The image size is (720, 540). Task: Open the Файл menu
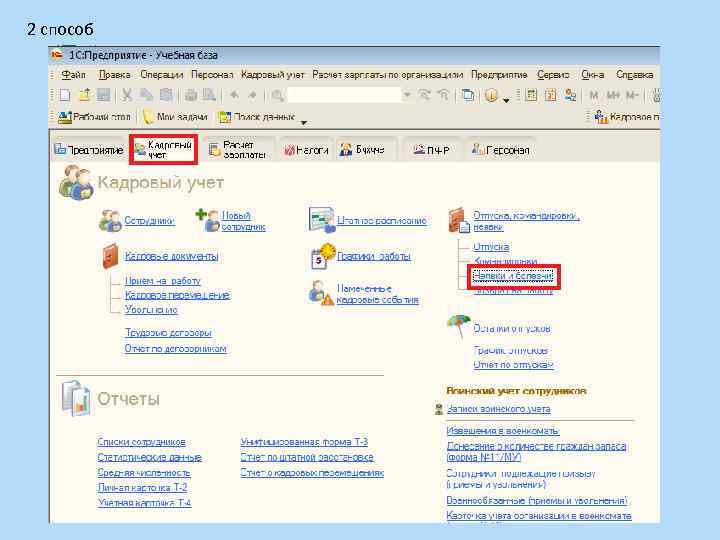[x=73, y=74]
